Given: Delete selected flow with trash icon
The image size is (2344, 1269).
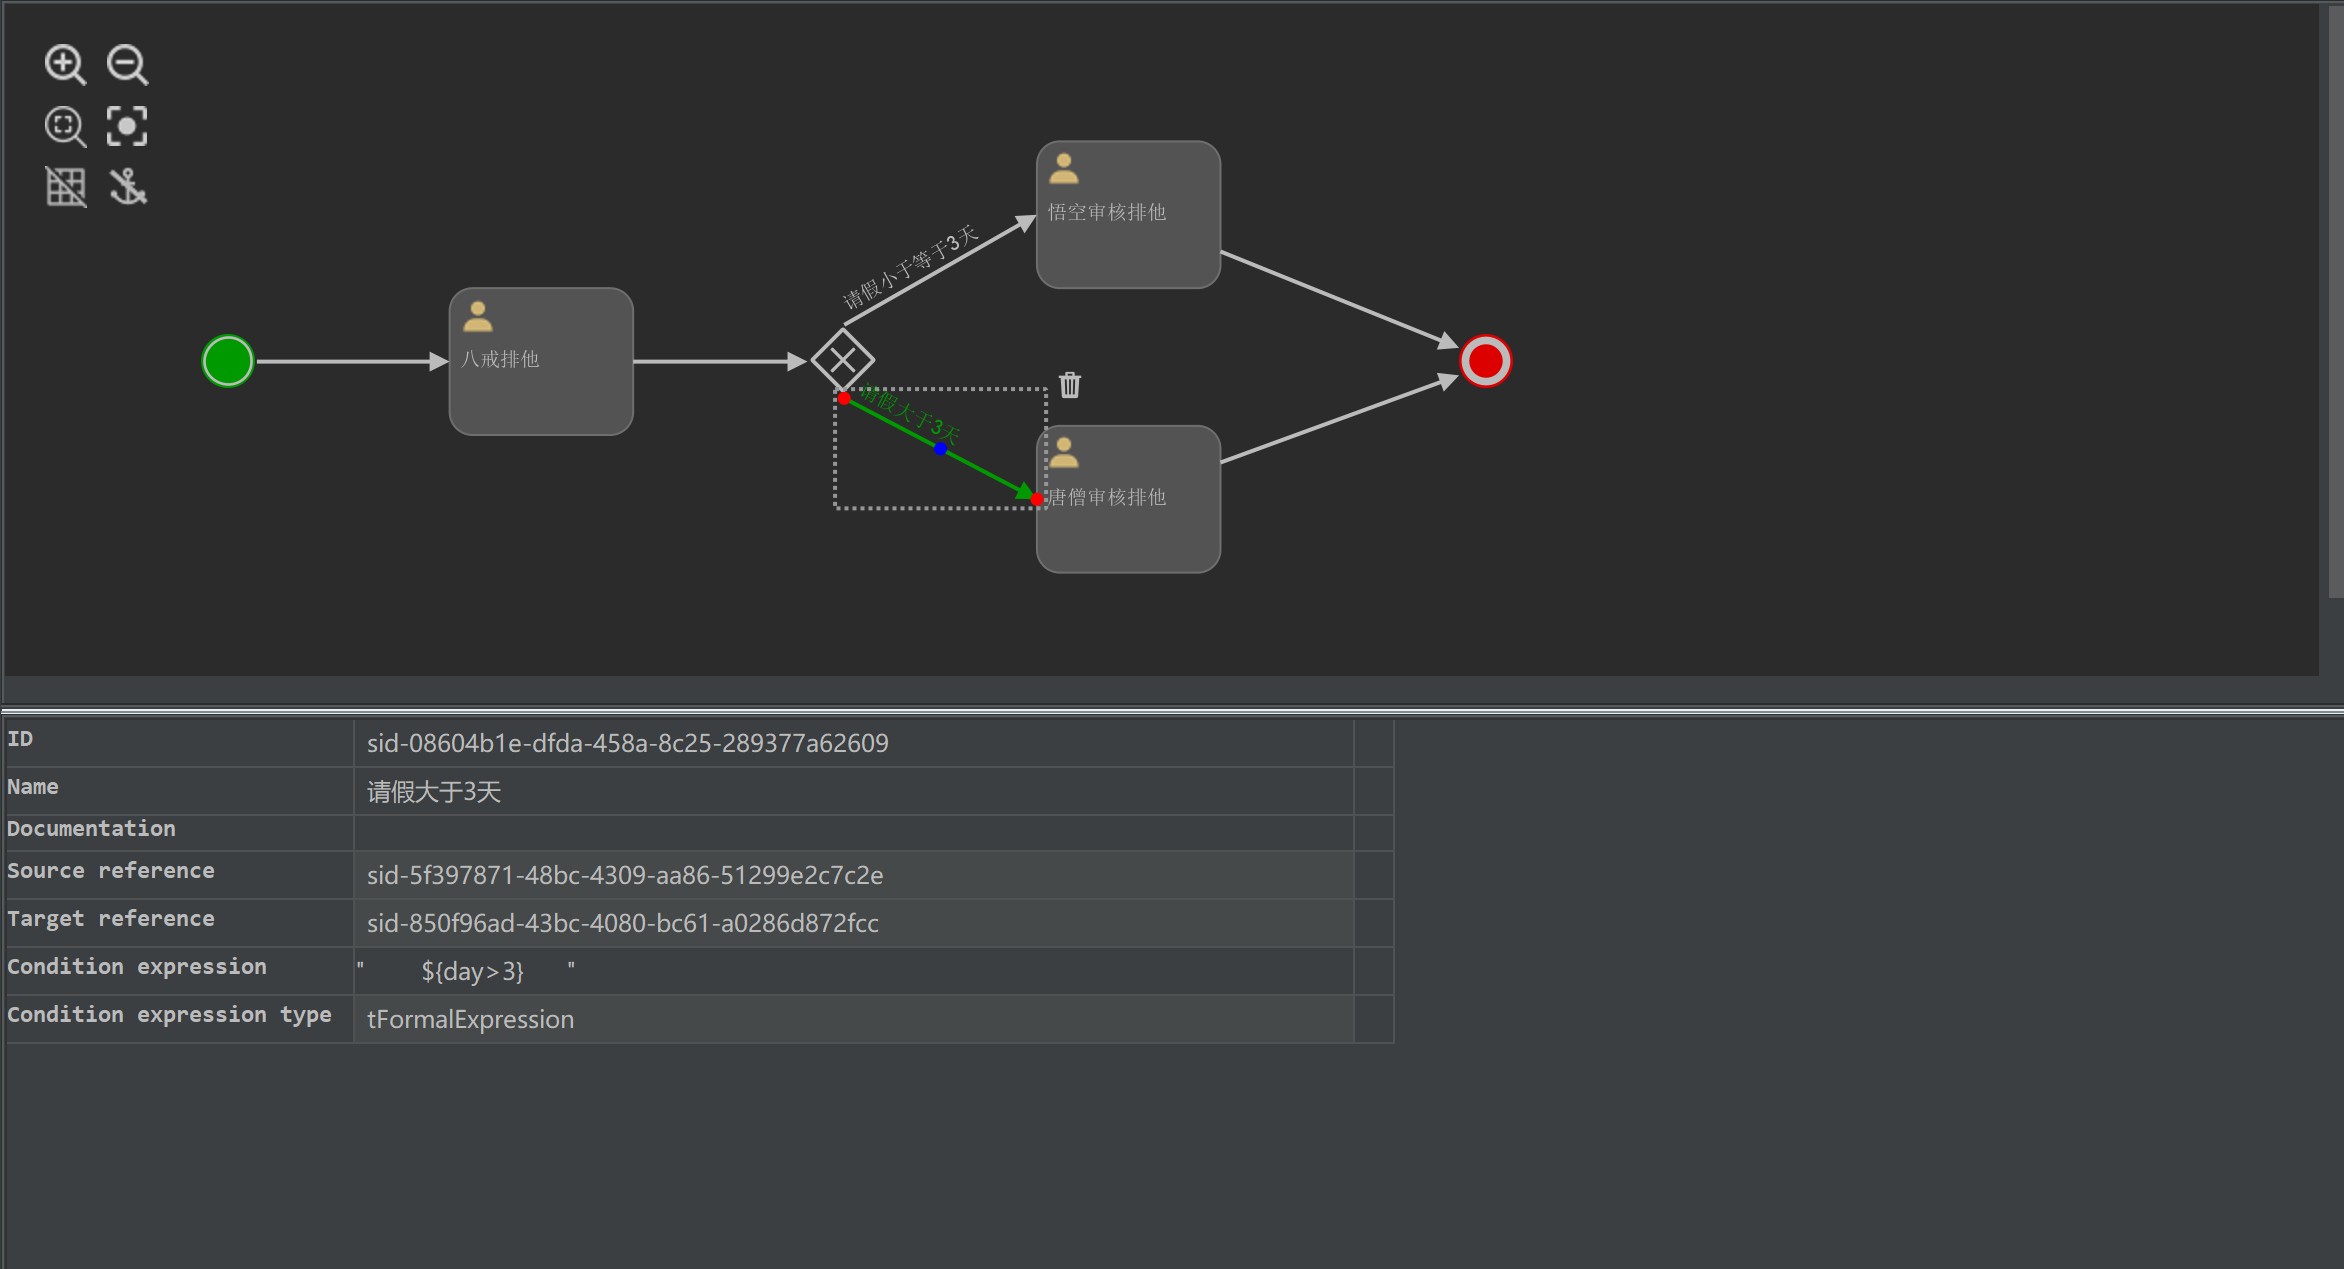Looking at the screenshot, I should [1070, 385].
